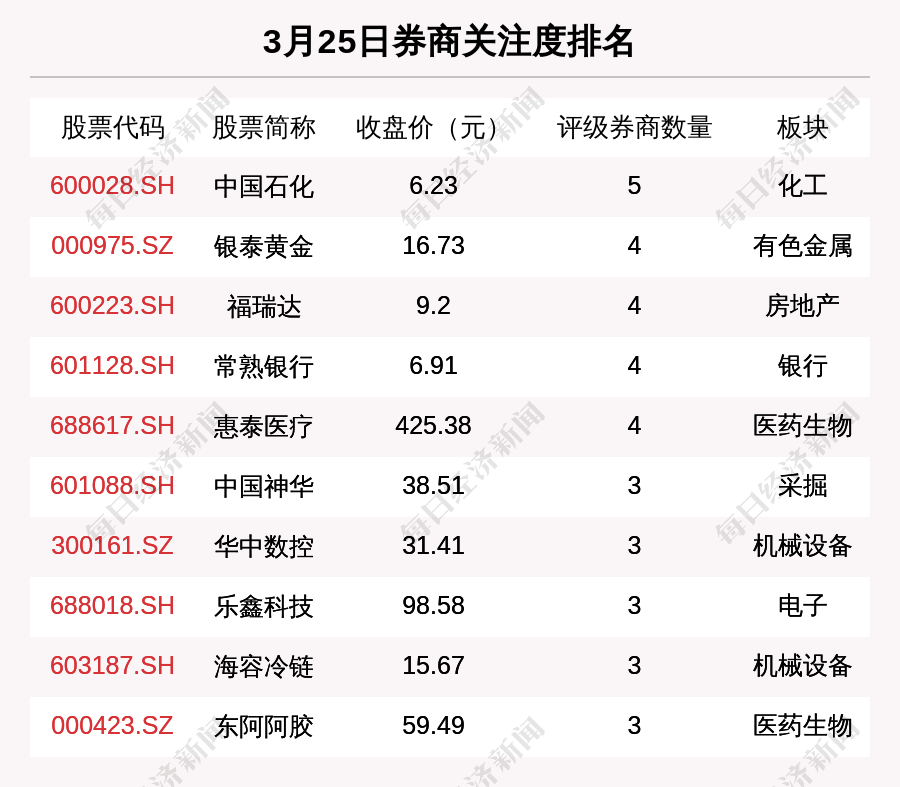Image resolution: width=900 pixels, height=787 pixels.
Task: Click broker count 3 for 乐鑫科技
Action: tap(634, 606)
